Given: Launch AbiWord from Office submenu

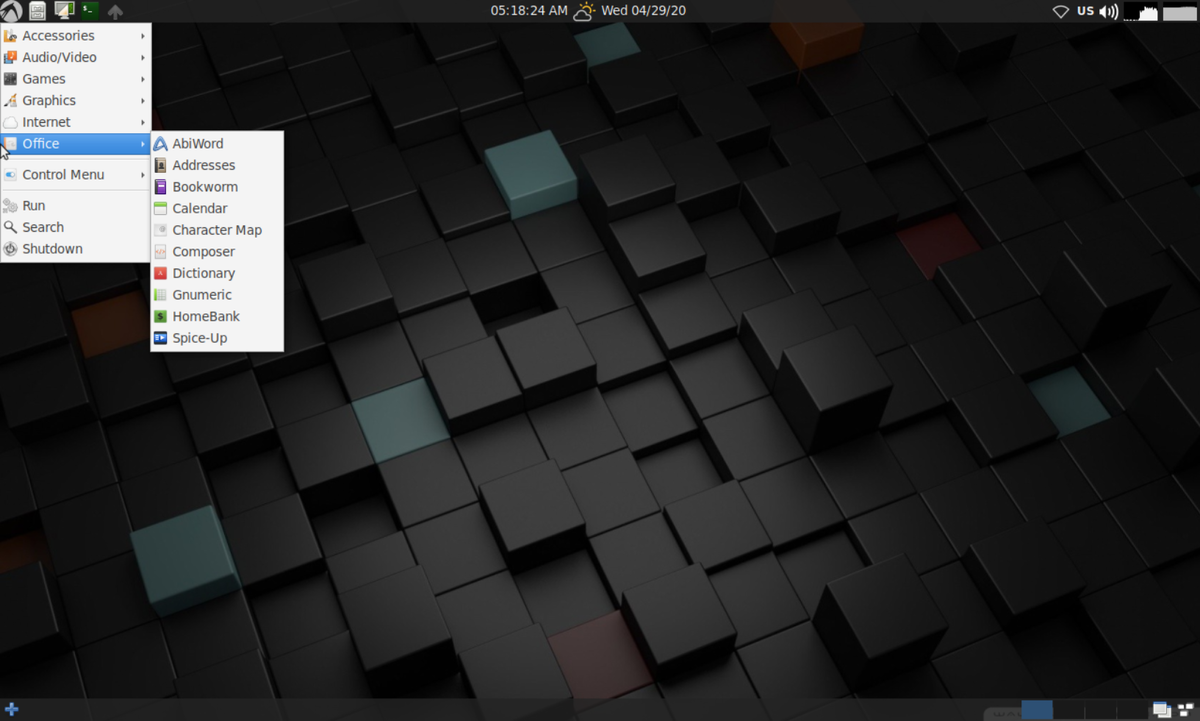Looking at the screenshot, I should tap(217, 144).
